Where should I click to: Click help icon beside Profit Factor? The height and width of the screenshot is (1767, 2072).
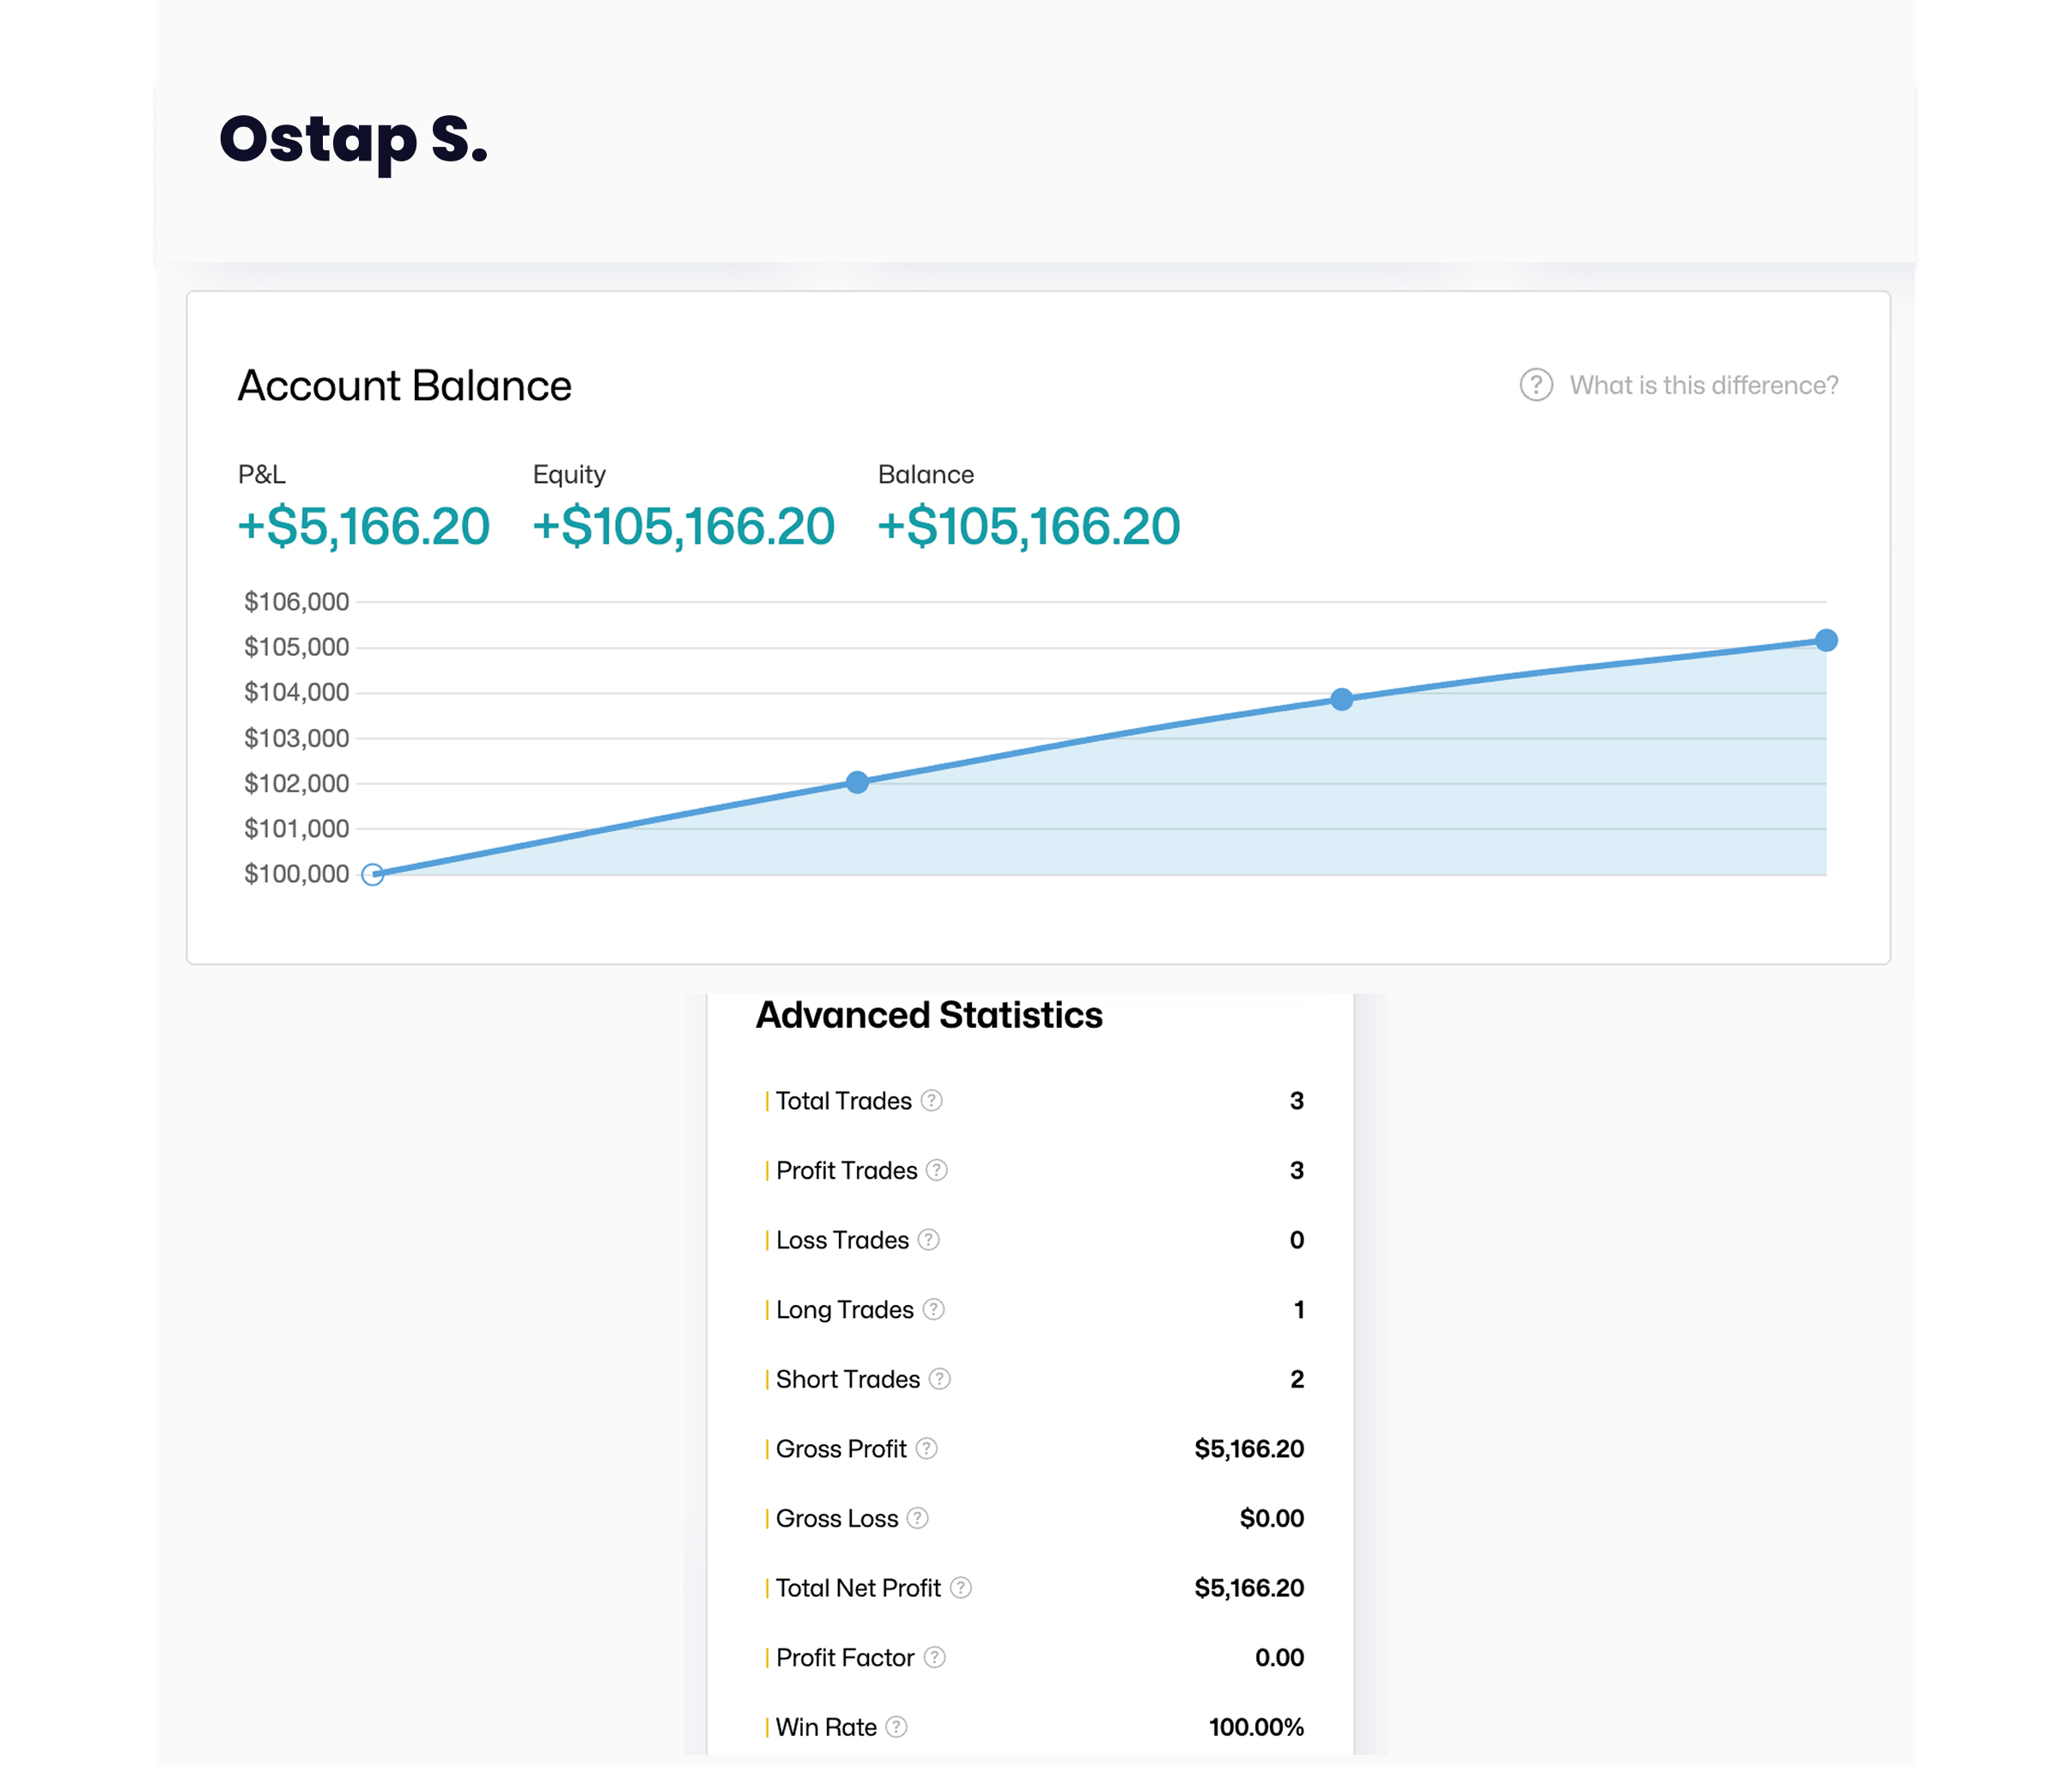pos(934,1657)
